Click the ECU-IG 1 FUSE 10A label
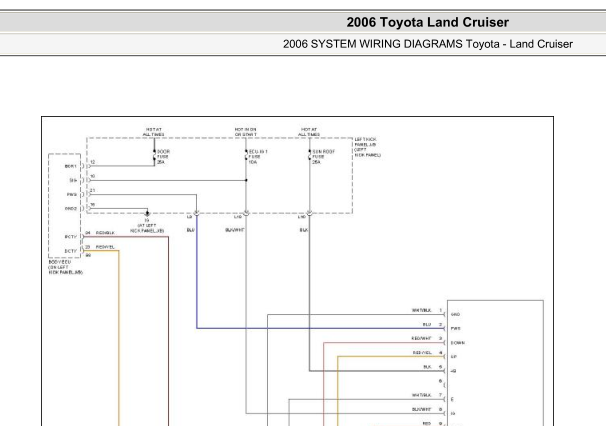606x426 pixels. pyautogui.click(x=258, y=157)
